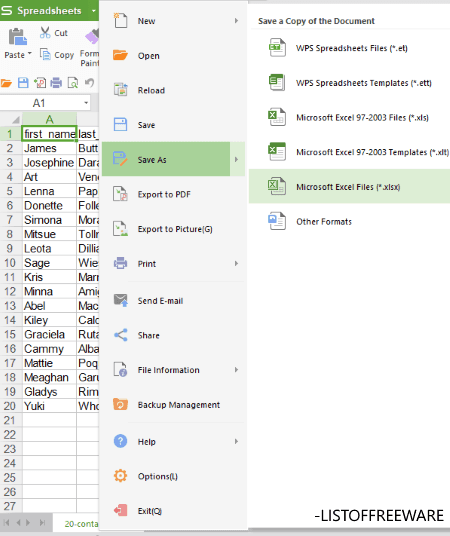Expand the Help submenu arrow
This screenshot has height=536, width=450.
pyautogui.click(x=236, y=441)
